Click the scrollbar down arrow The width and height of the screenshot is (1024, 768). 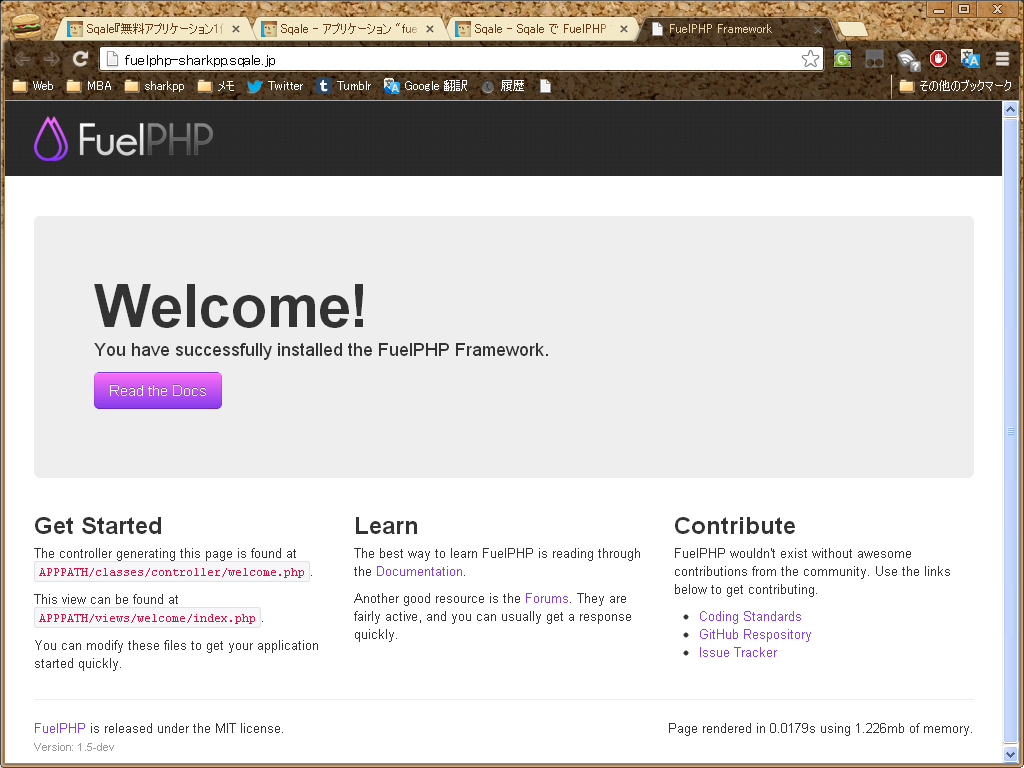[1010, 754]
